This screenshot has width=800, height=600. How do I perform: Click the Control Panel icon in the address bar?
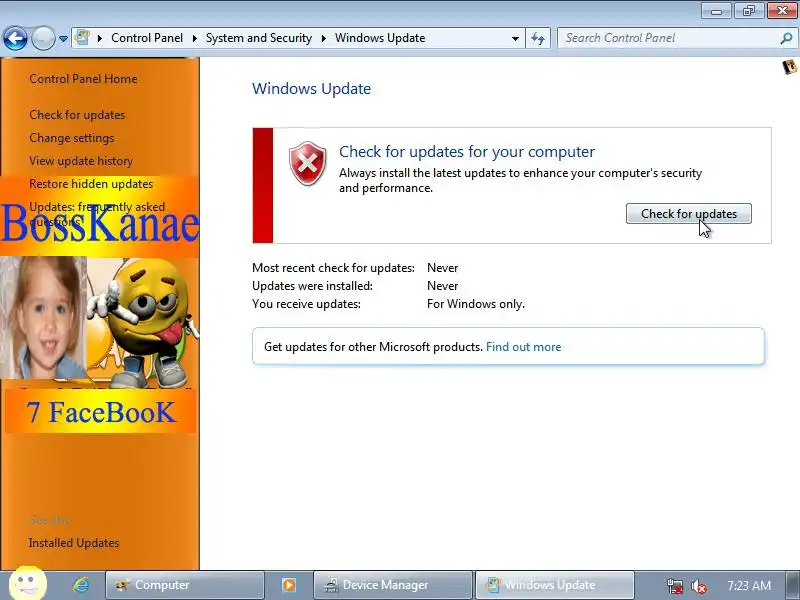click(82, 38)
